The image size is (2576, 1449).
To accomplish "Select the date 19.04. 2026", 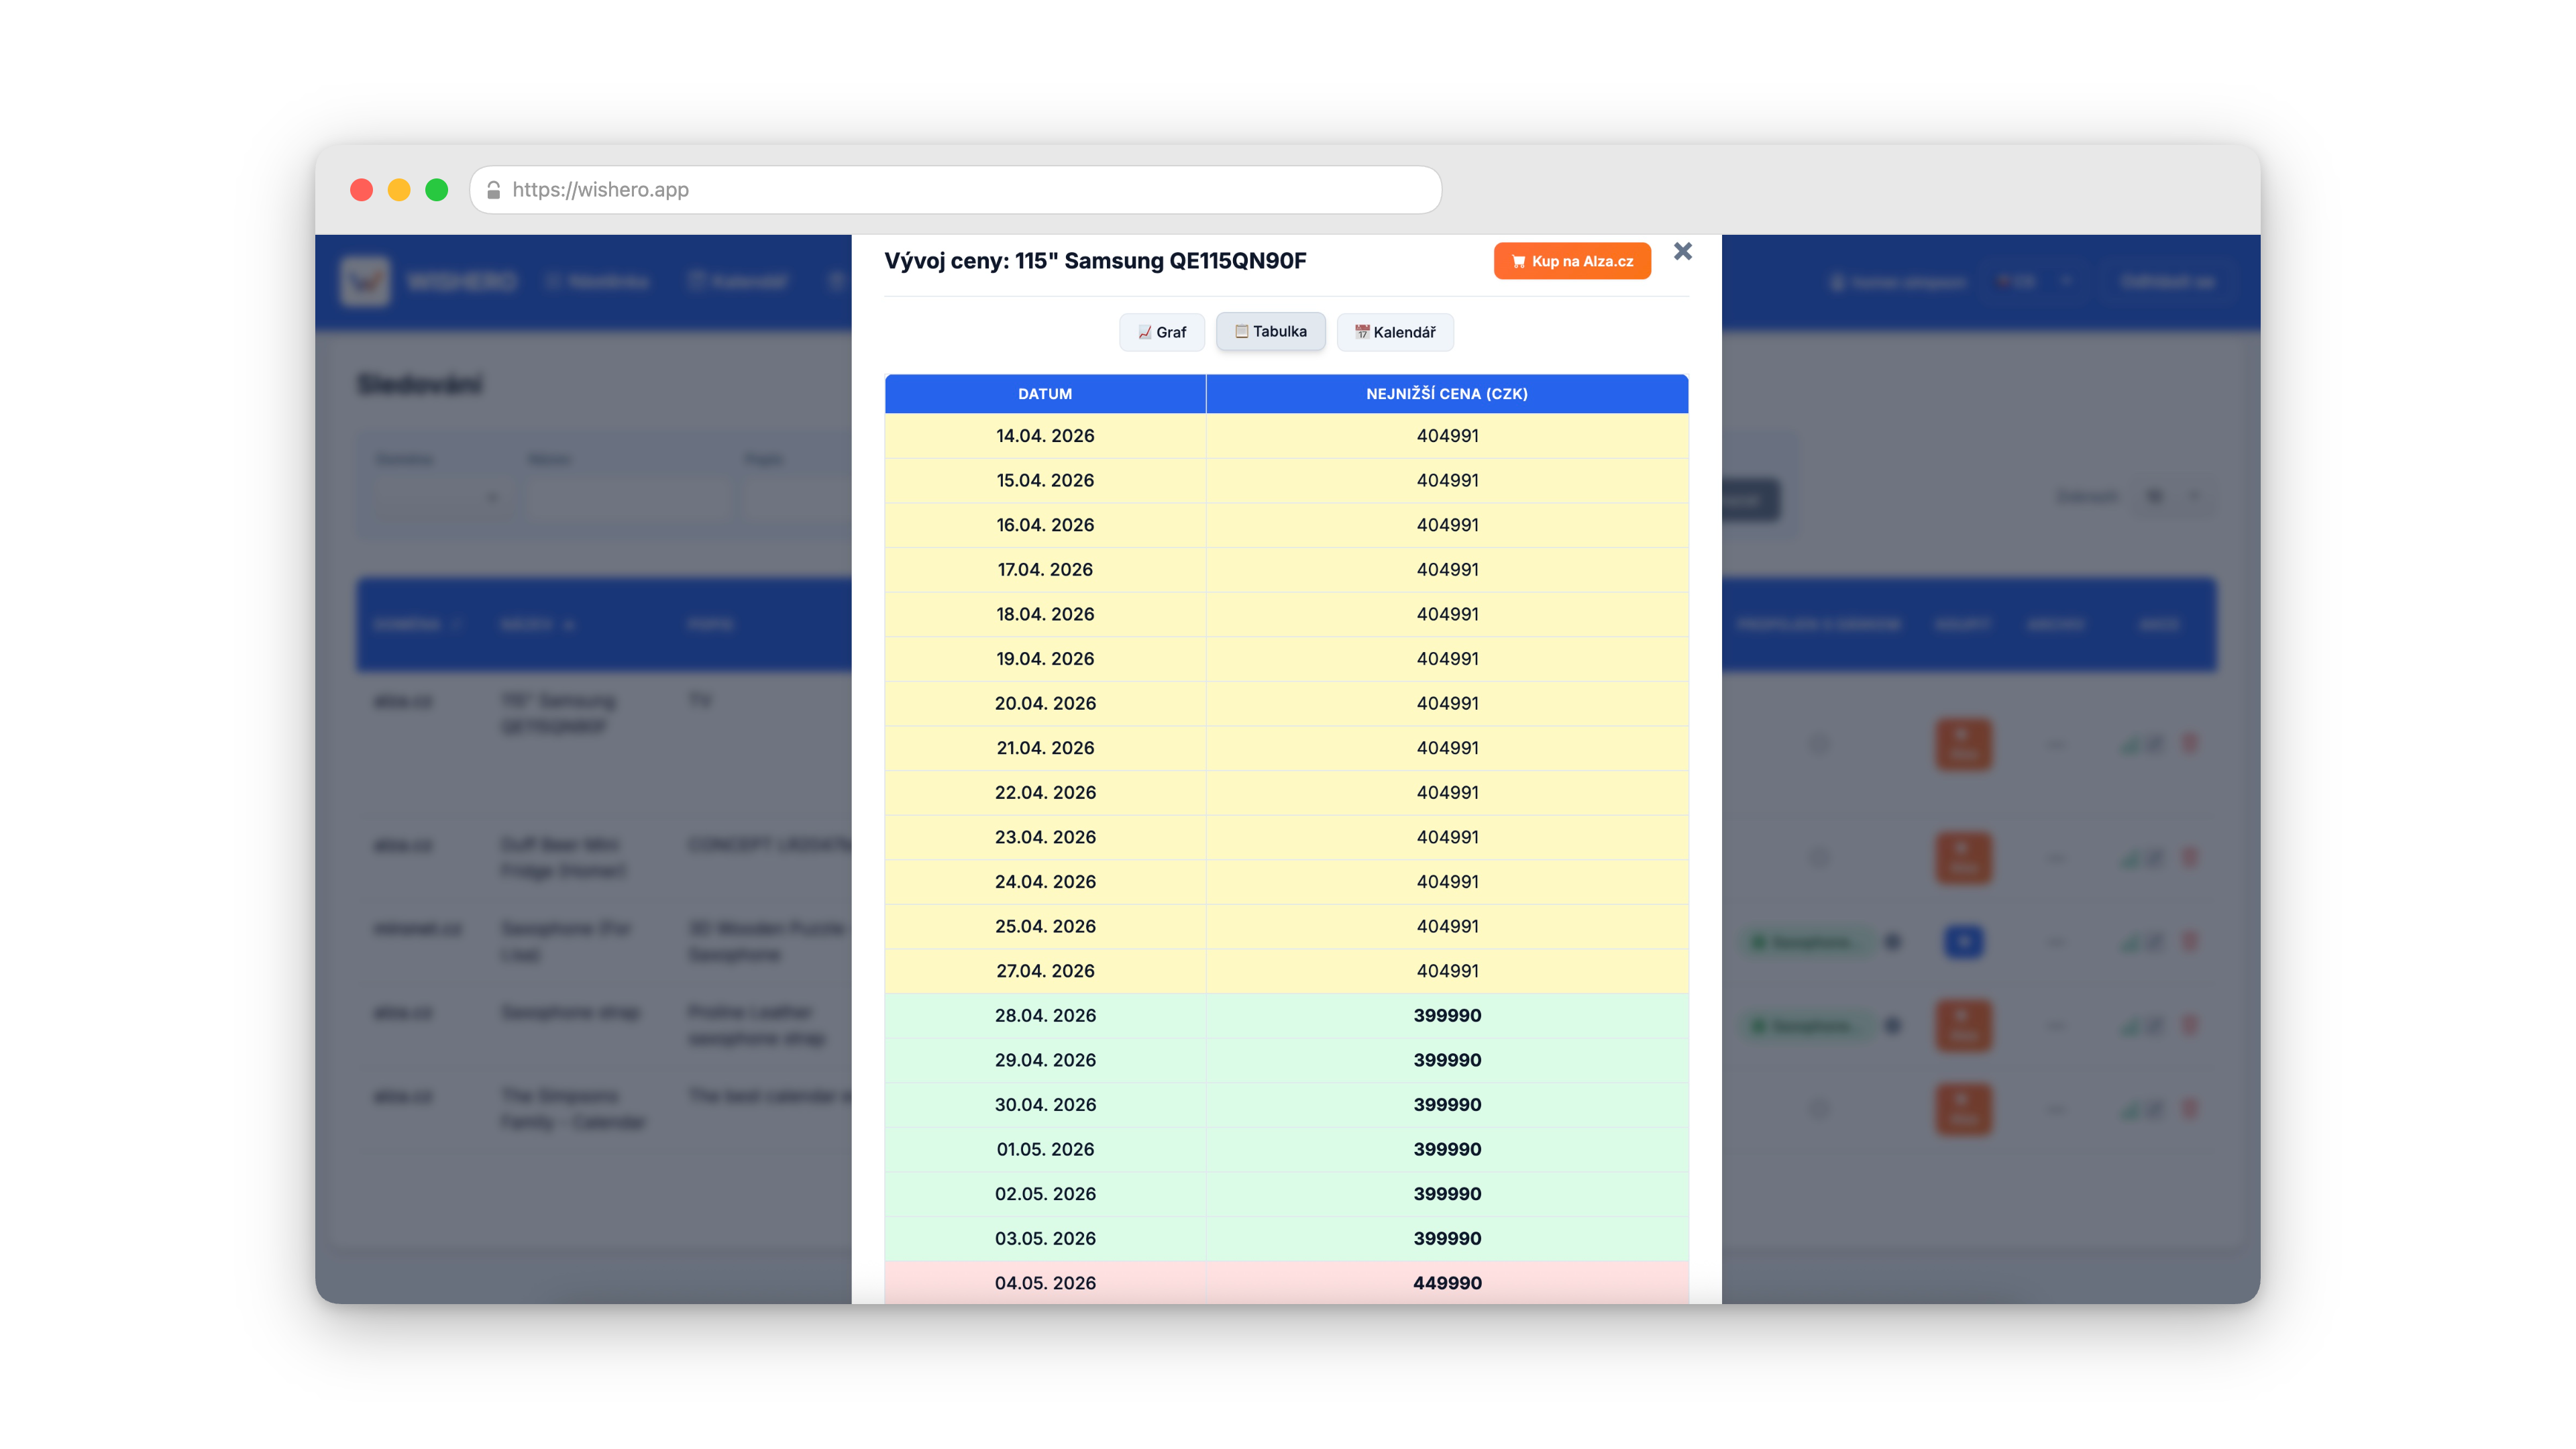I will coord(1045,659).
